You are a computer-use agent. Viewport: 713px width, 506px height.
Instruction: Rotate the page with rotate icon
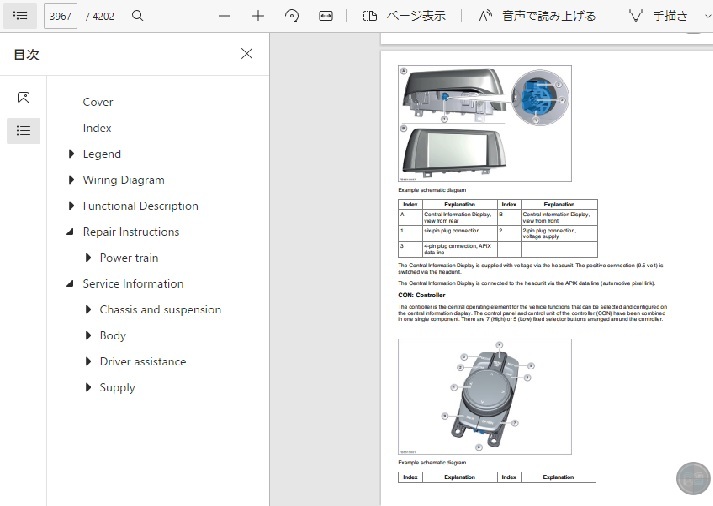292,16
